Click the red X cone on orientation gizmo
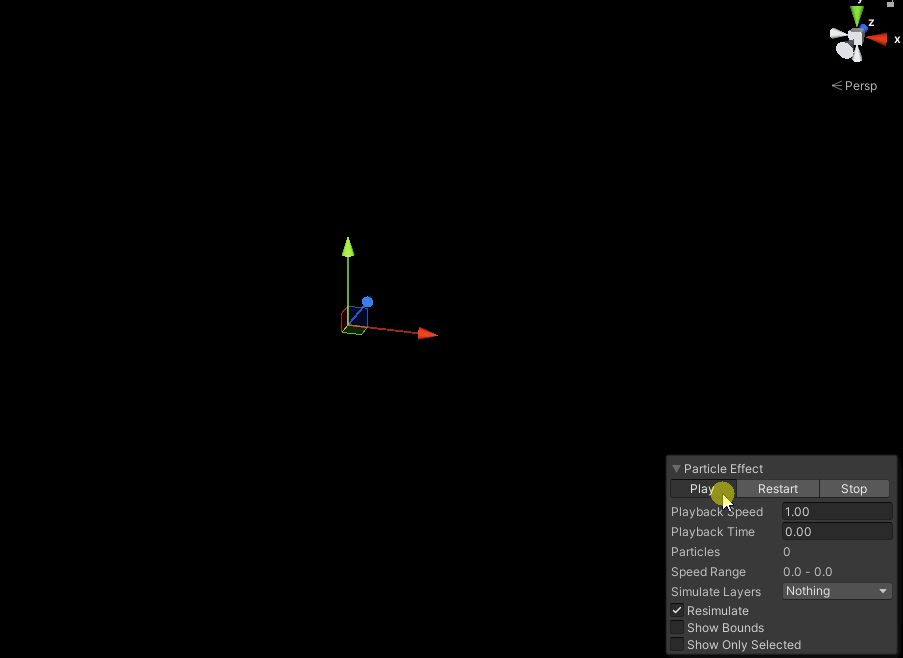 [877, 39]
